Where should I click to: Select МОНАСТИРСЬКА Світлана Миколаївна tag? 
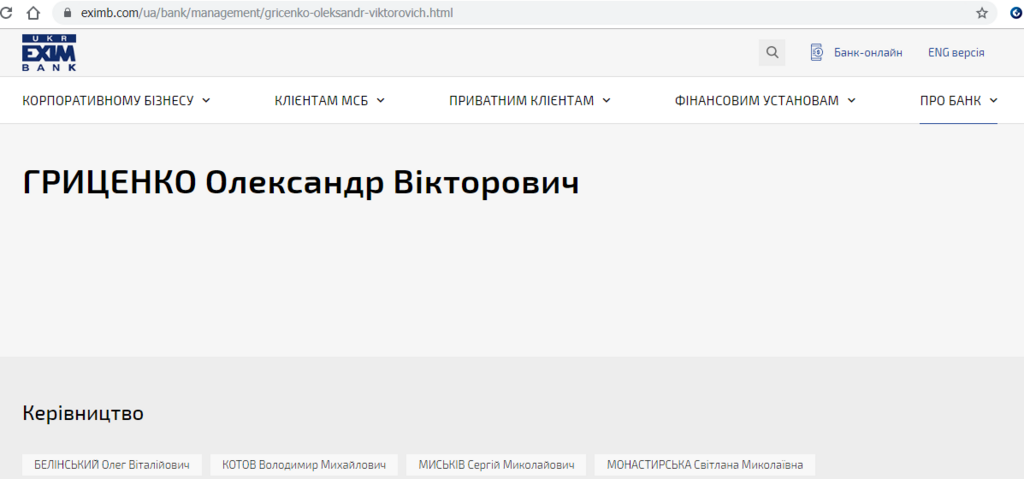[705, 465]
